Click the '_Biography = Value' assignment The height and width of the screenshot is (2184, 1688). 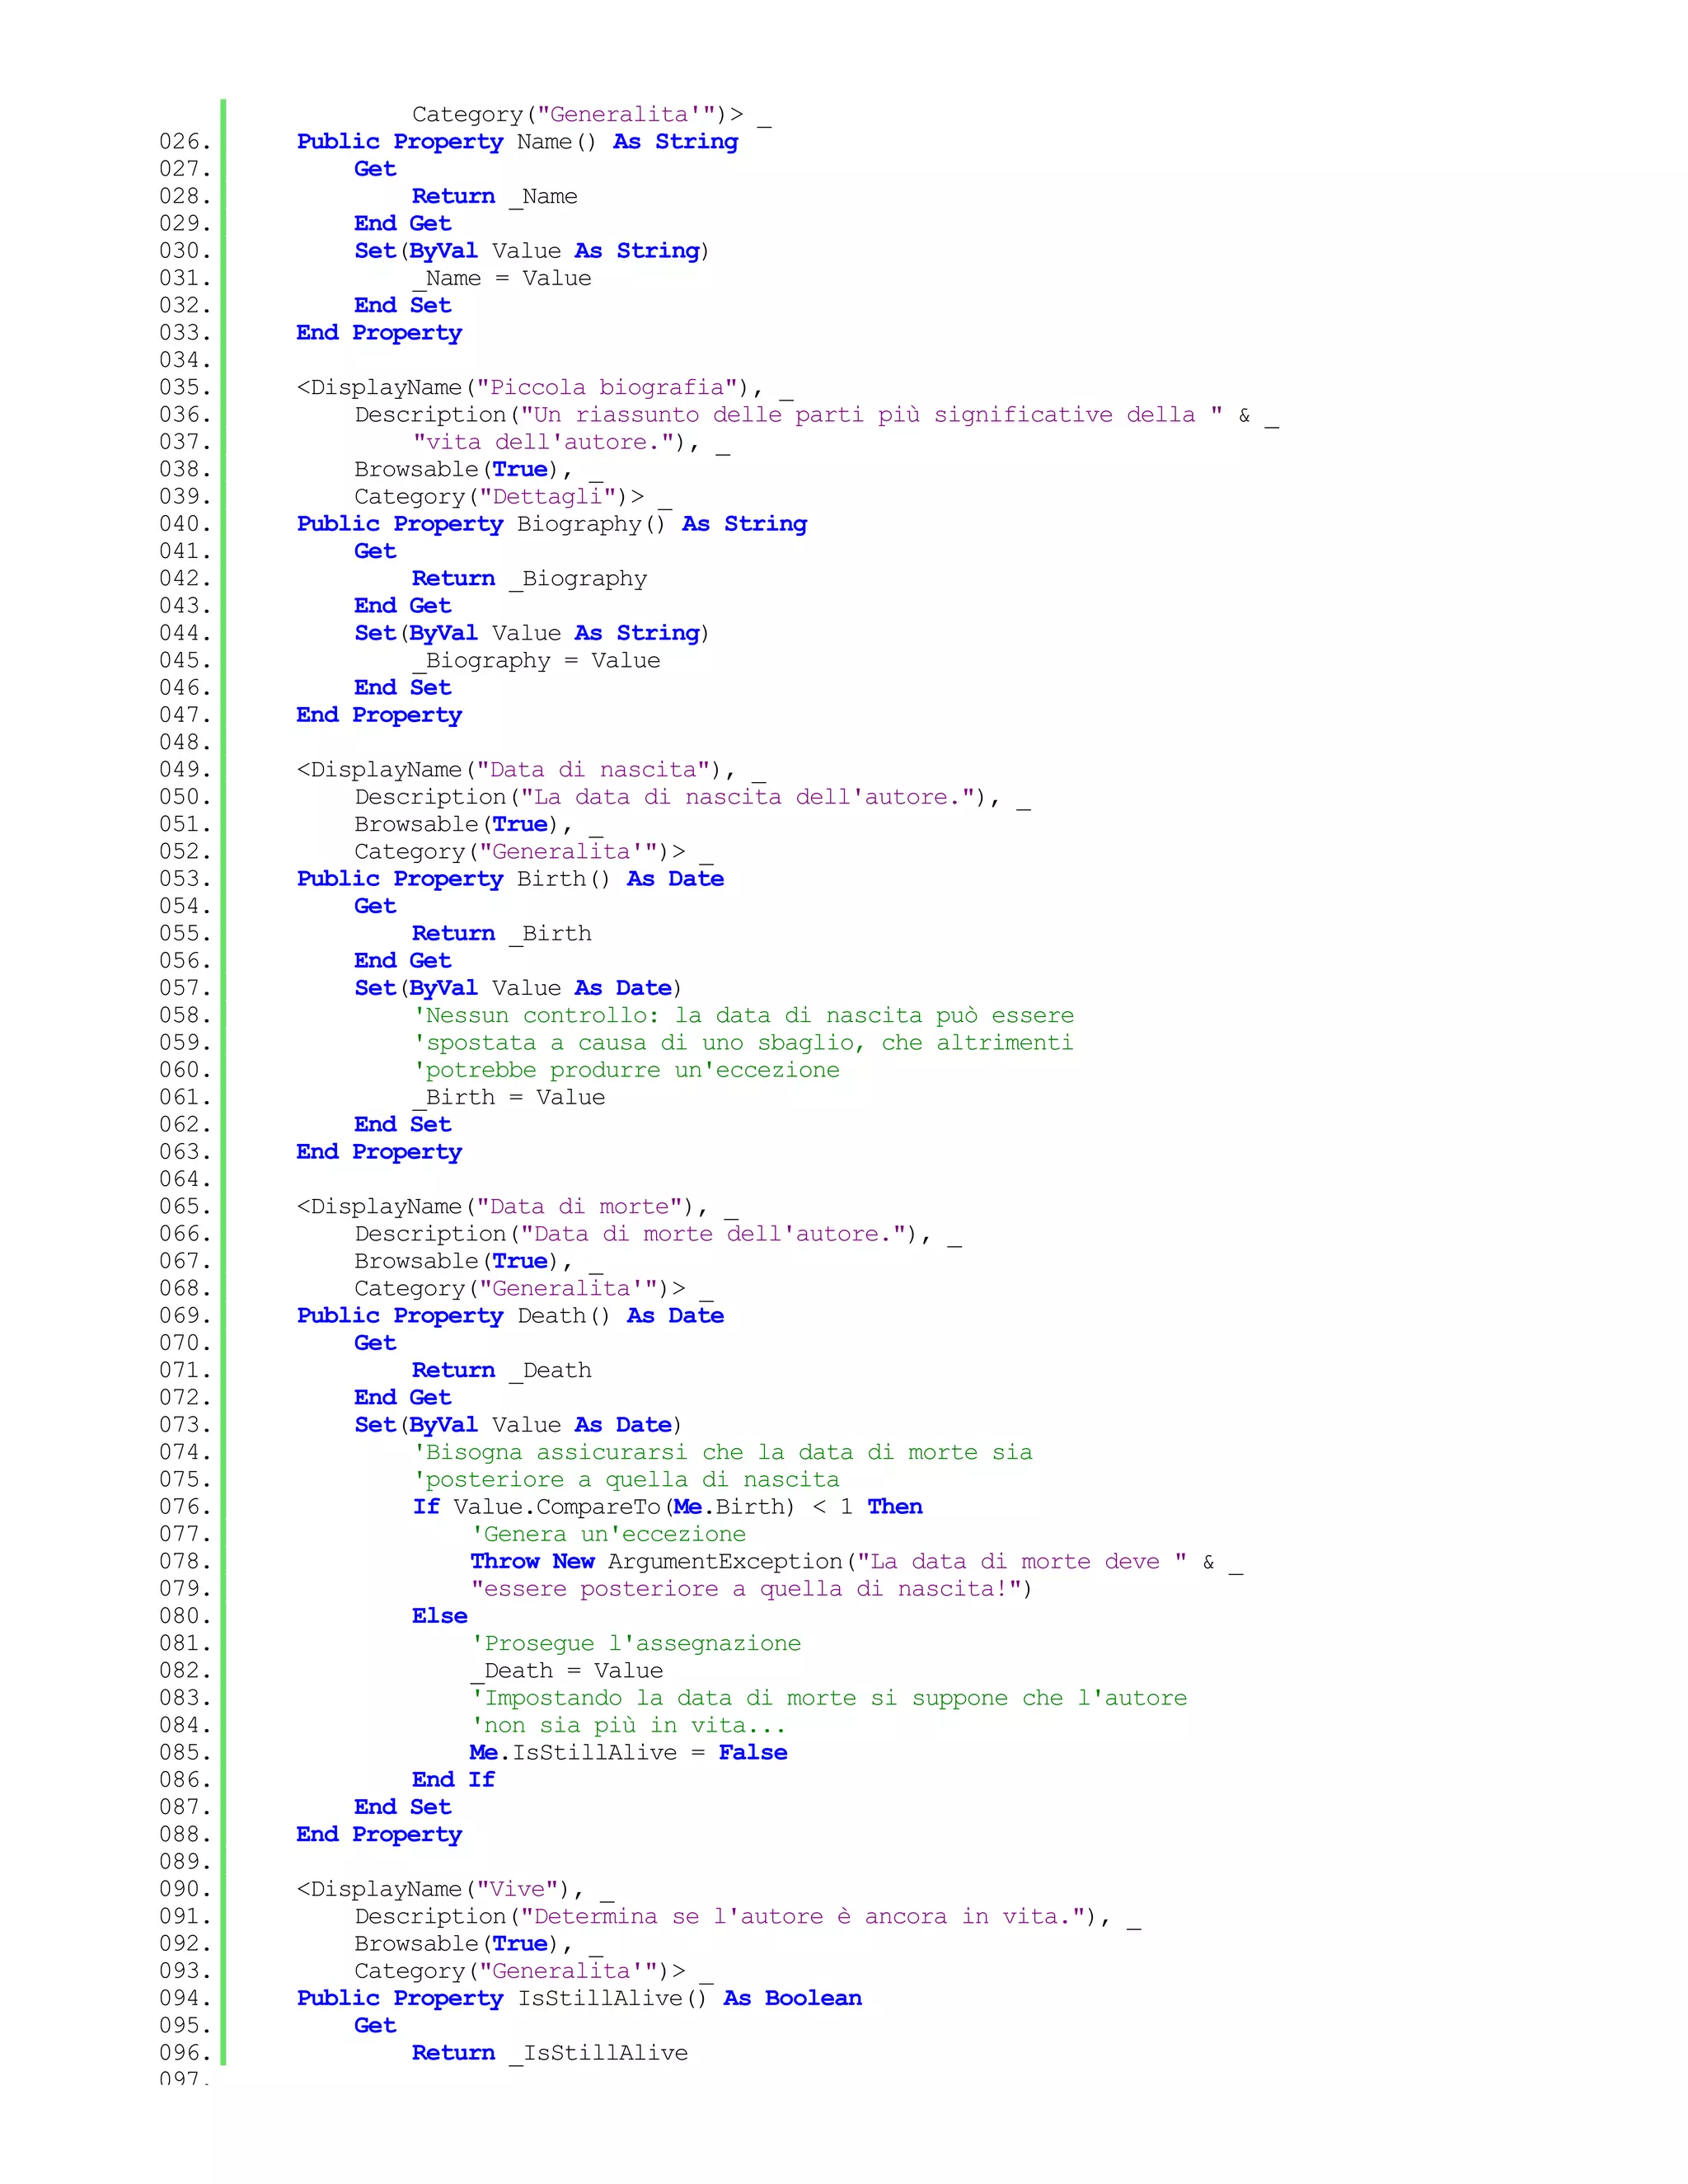(x=536, y=661)
